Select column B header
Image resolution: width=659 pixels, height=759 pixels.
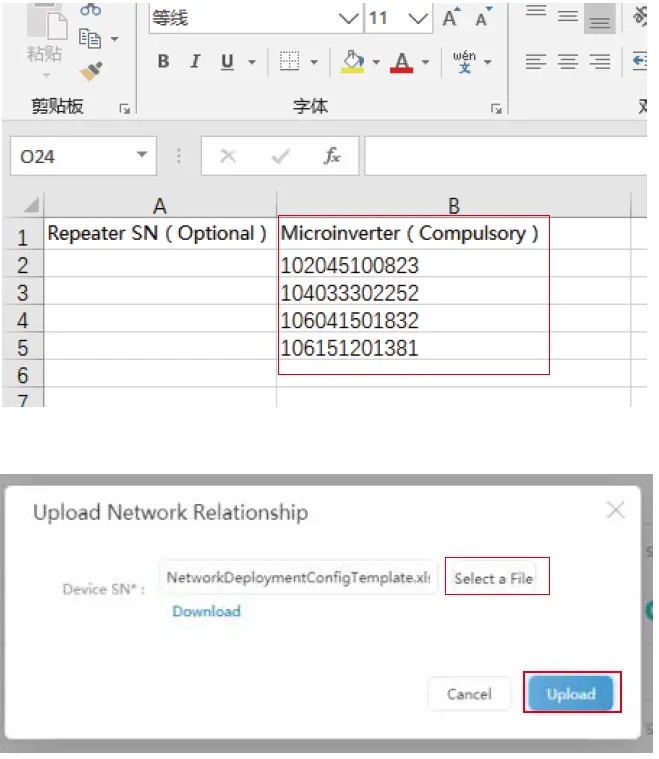[454, 206]
